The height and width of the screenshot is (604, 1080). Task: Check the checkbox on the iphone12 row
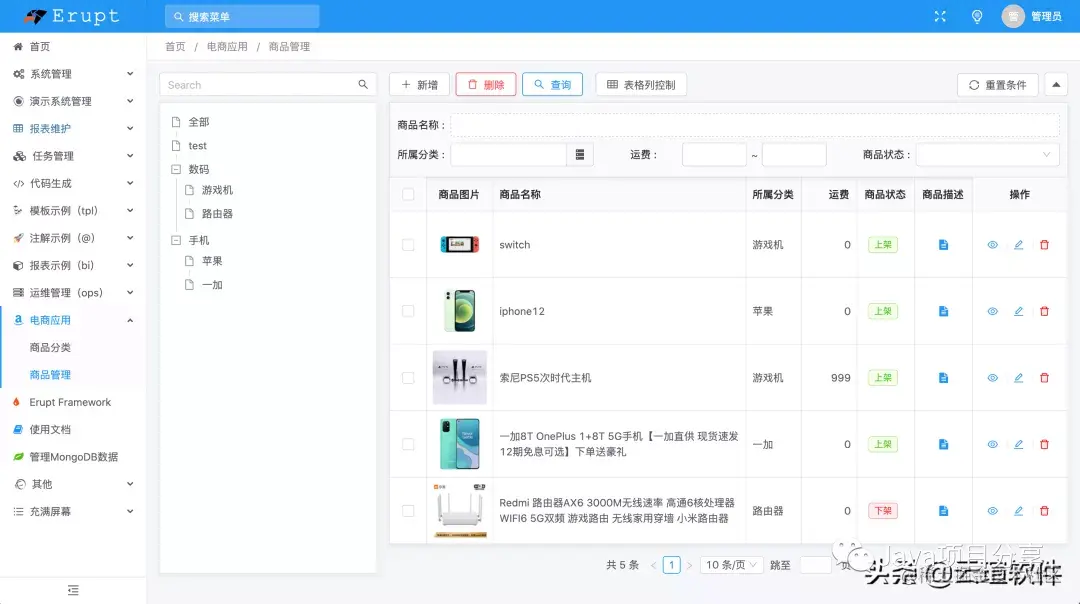[407, 311]
